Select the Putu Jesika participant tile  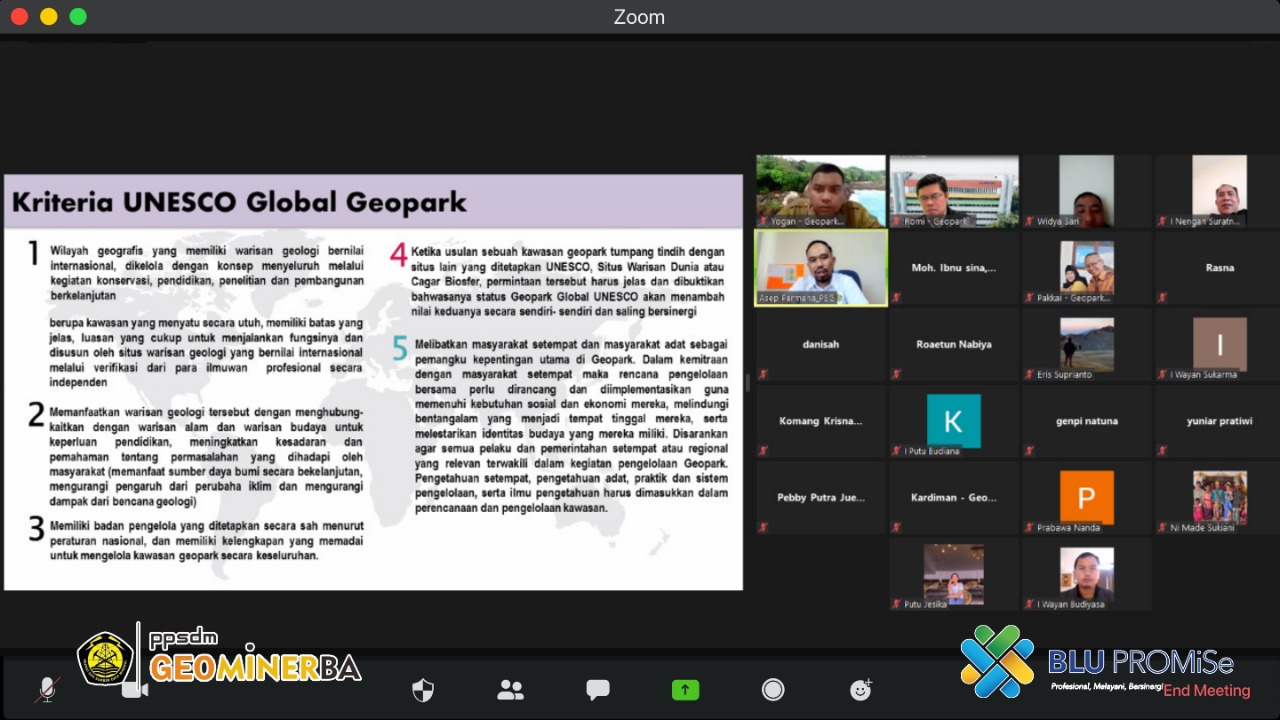pos(954,574)
